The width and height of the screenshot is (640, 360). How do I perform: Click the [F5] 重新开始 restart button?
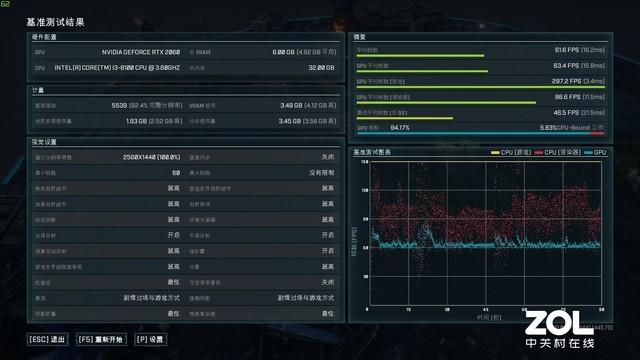click(x=101, y=339)
